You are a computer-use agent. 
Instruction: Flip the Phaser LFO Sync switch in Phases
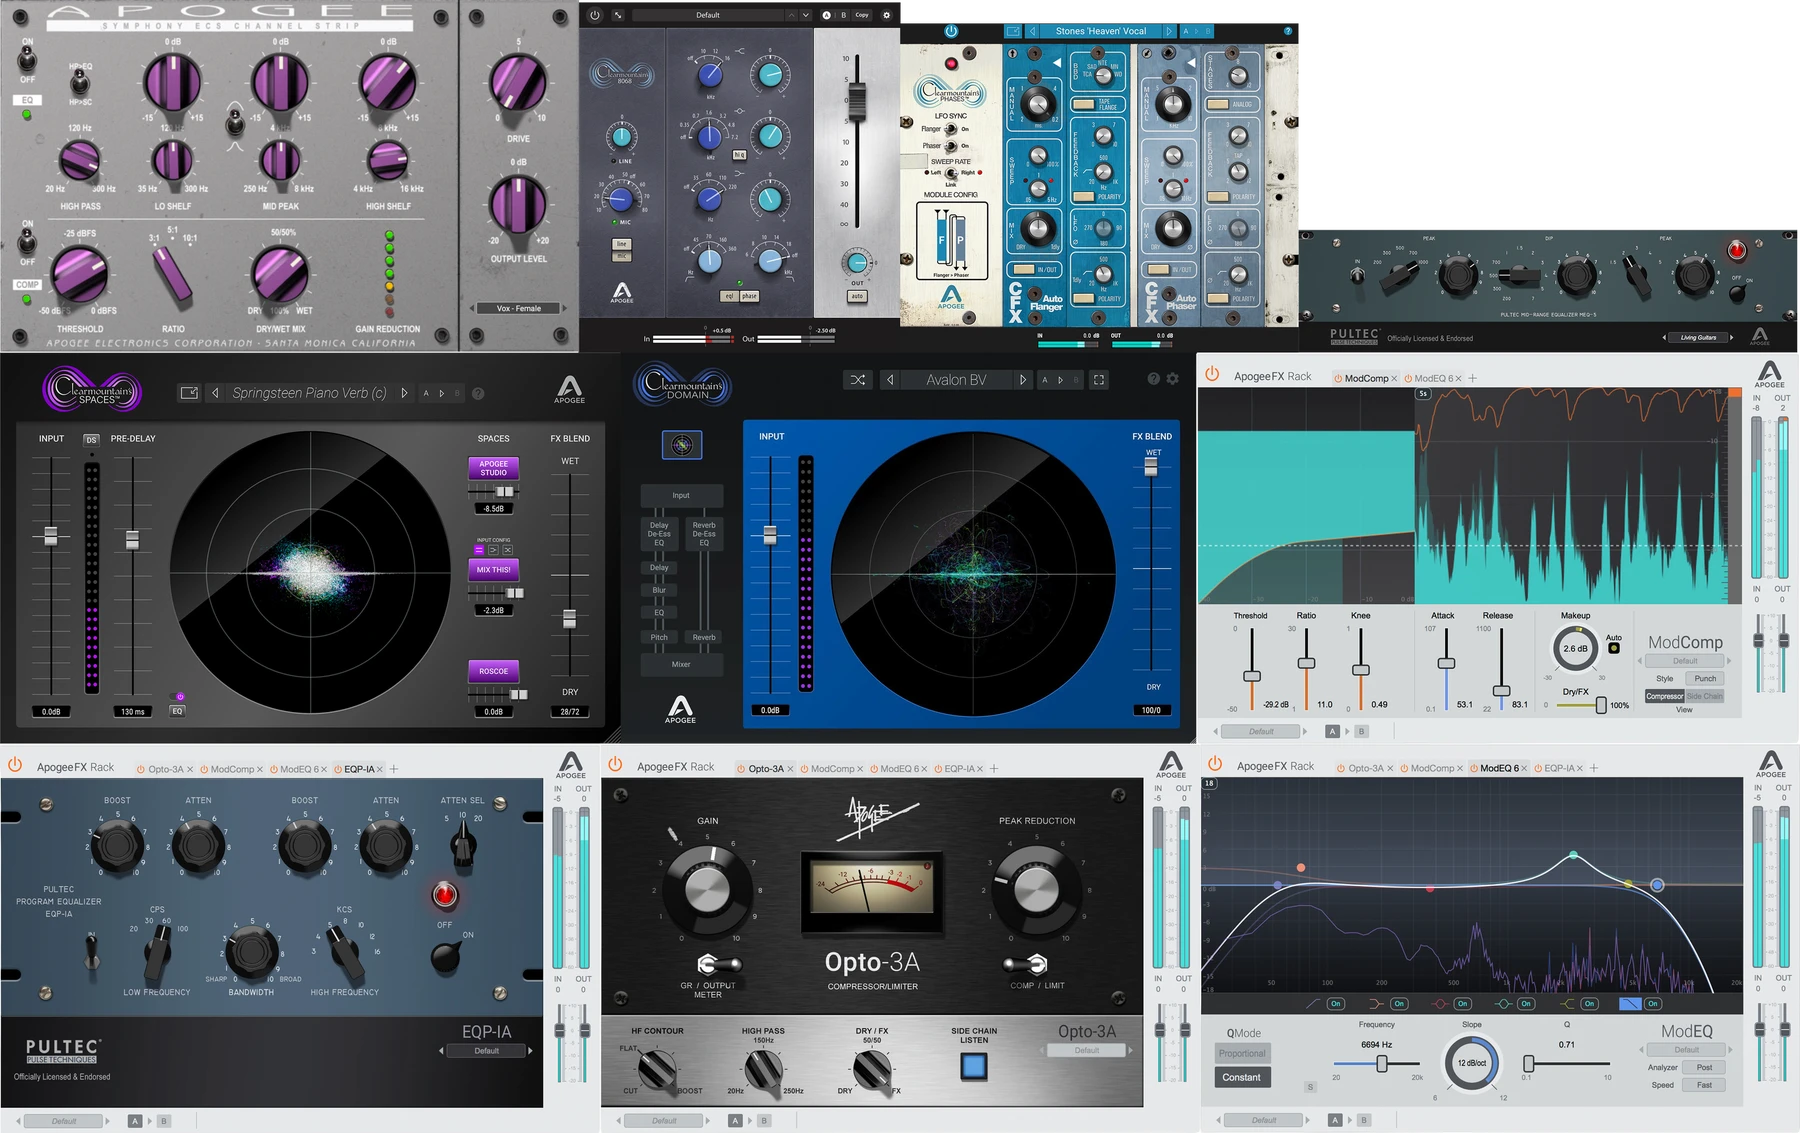point(951,146)
